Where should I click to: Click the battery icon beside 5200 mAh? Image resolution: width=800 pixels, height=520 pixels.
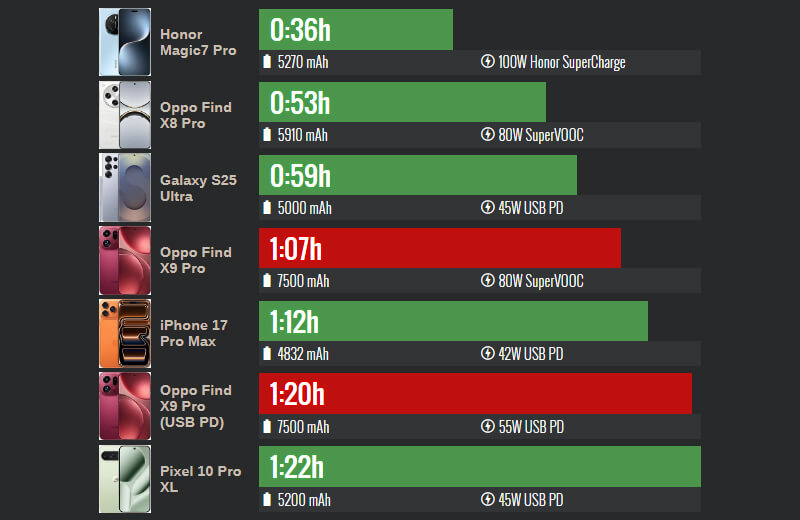pyautogui.click(x=267, y=500)
